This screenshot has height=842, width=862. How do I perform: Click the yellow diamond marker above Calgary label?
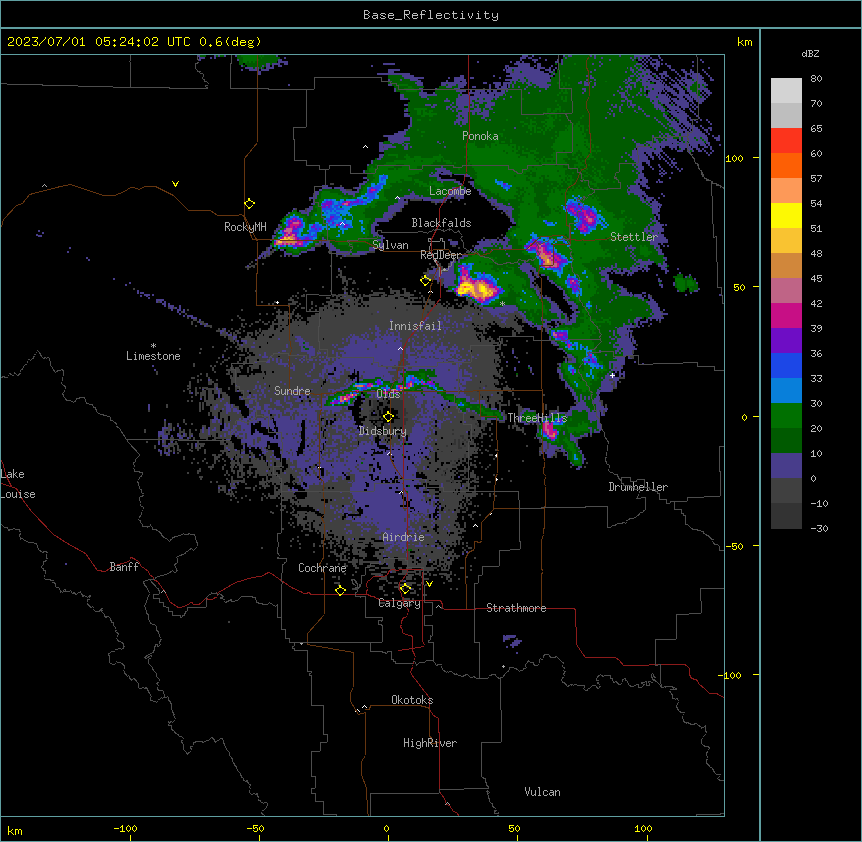(405, 589)
